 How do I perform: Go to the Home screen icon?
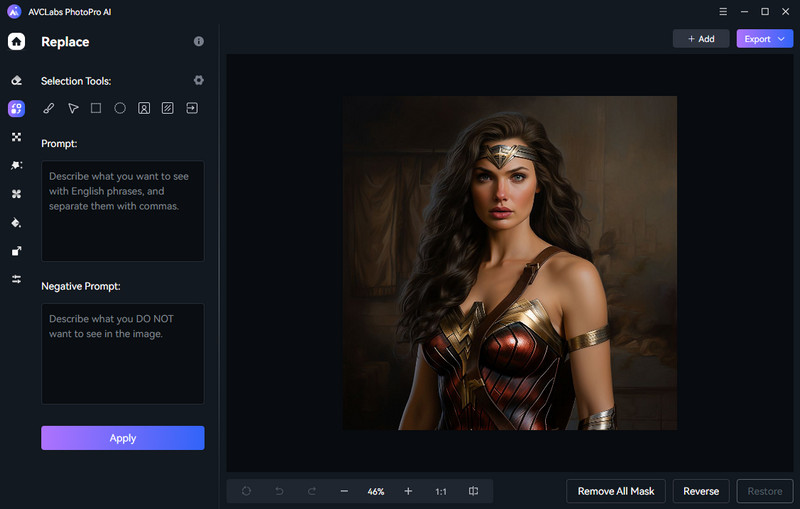16,42
